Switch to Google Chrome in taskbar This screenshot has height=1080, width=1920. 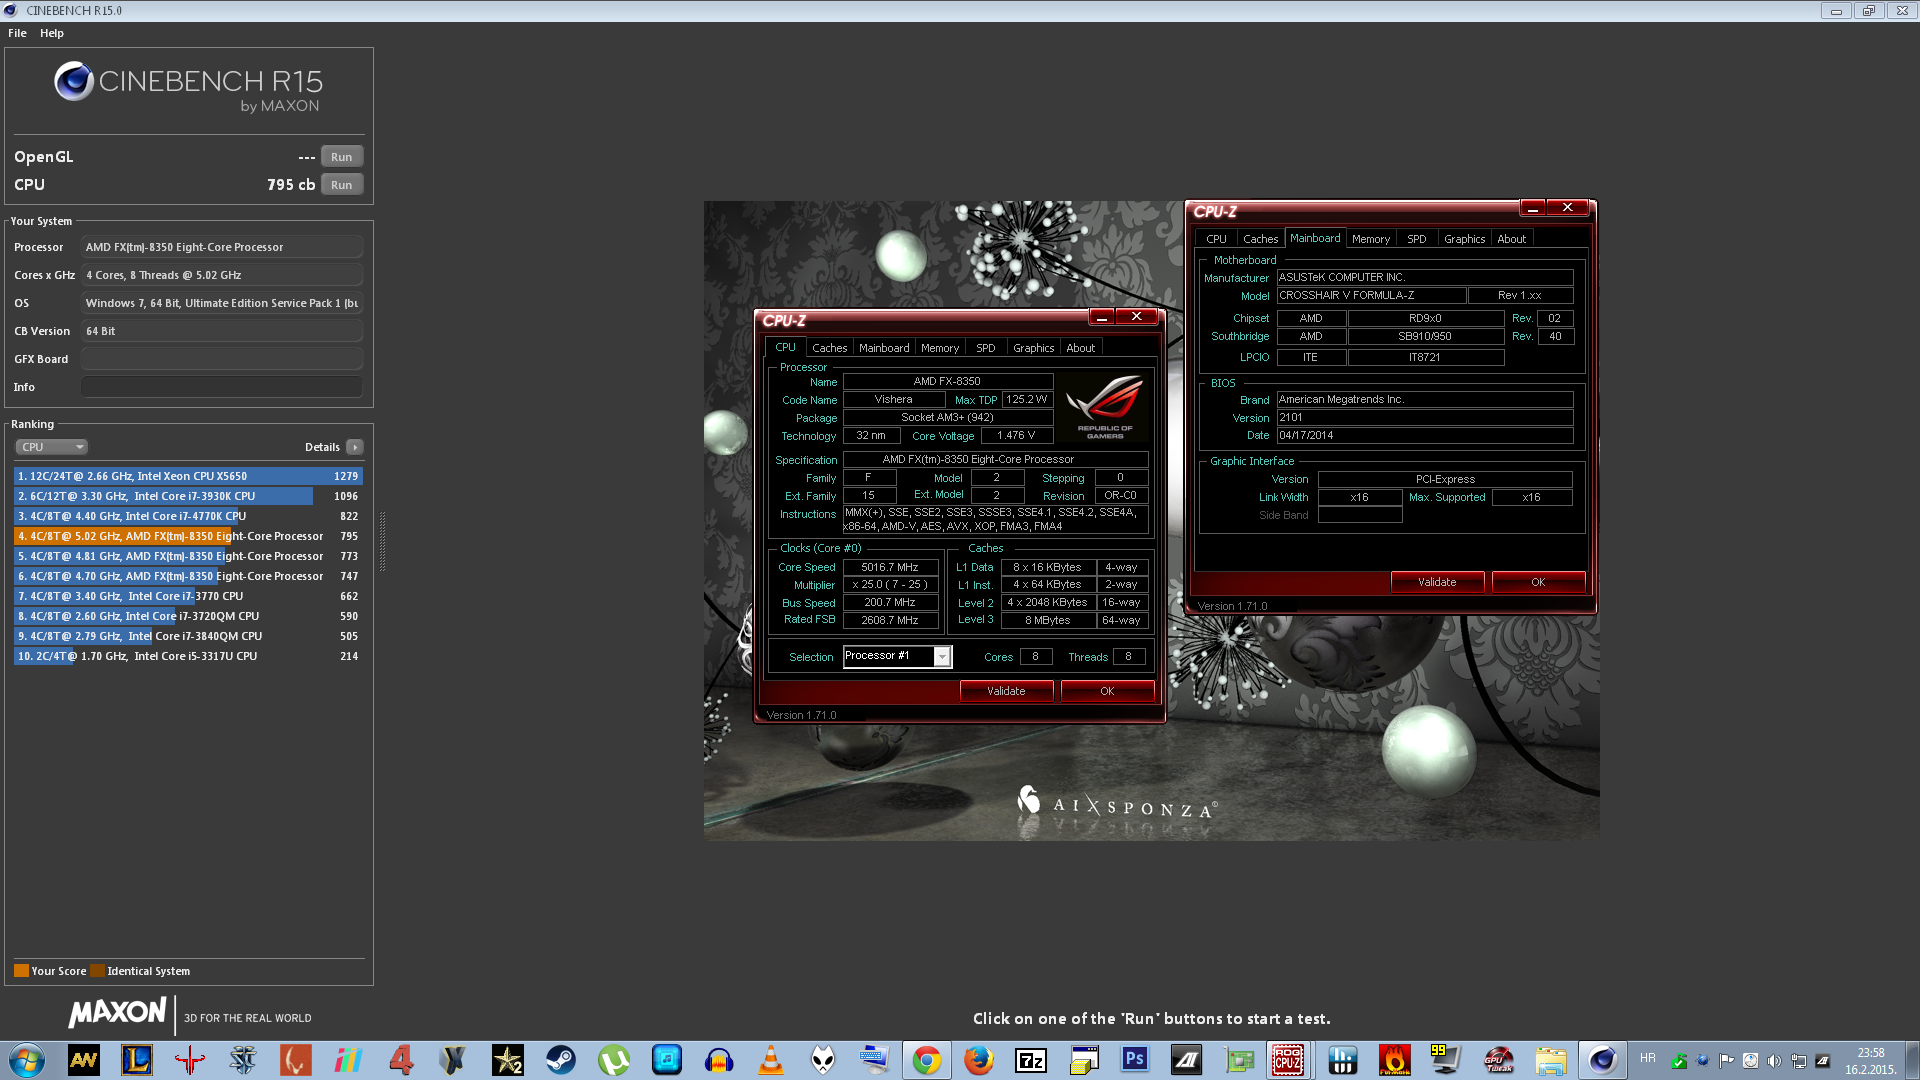click(927, 1060)
